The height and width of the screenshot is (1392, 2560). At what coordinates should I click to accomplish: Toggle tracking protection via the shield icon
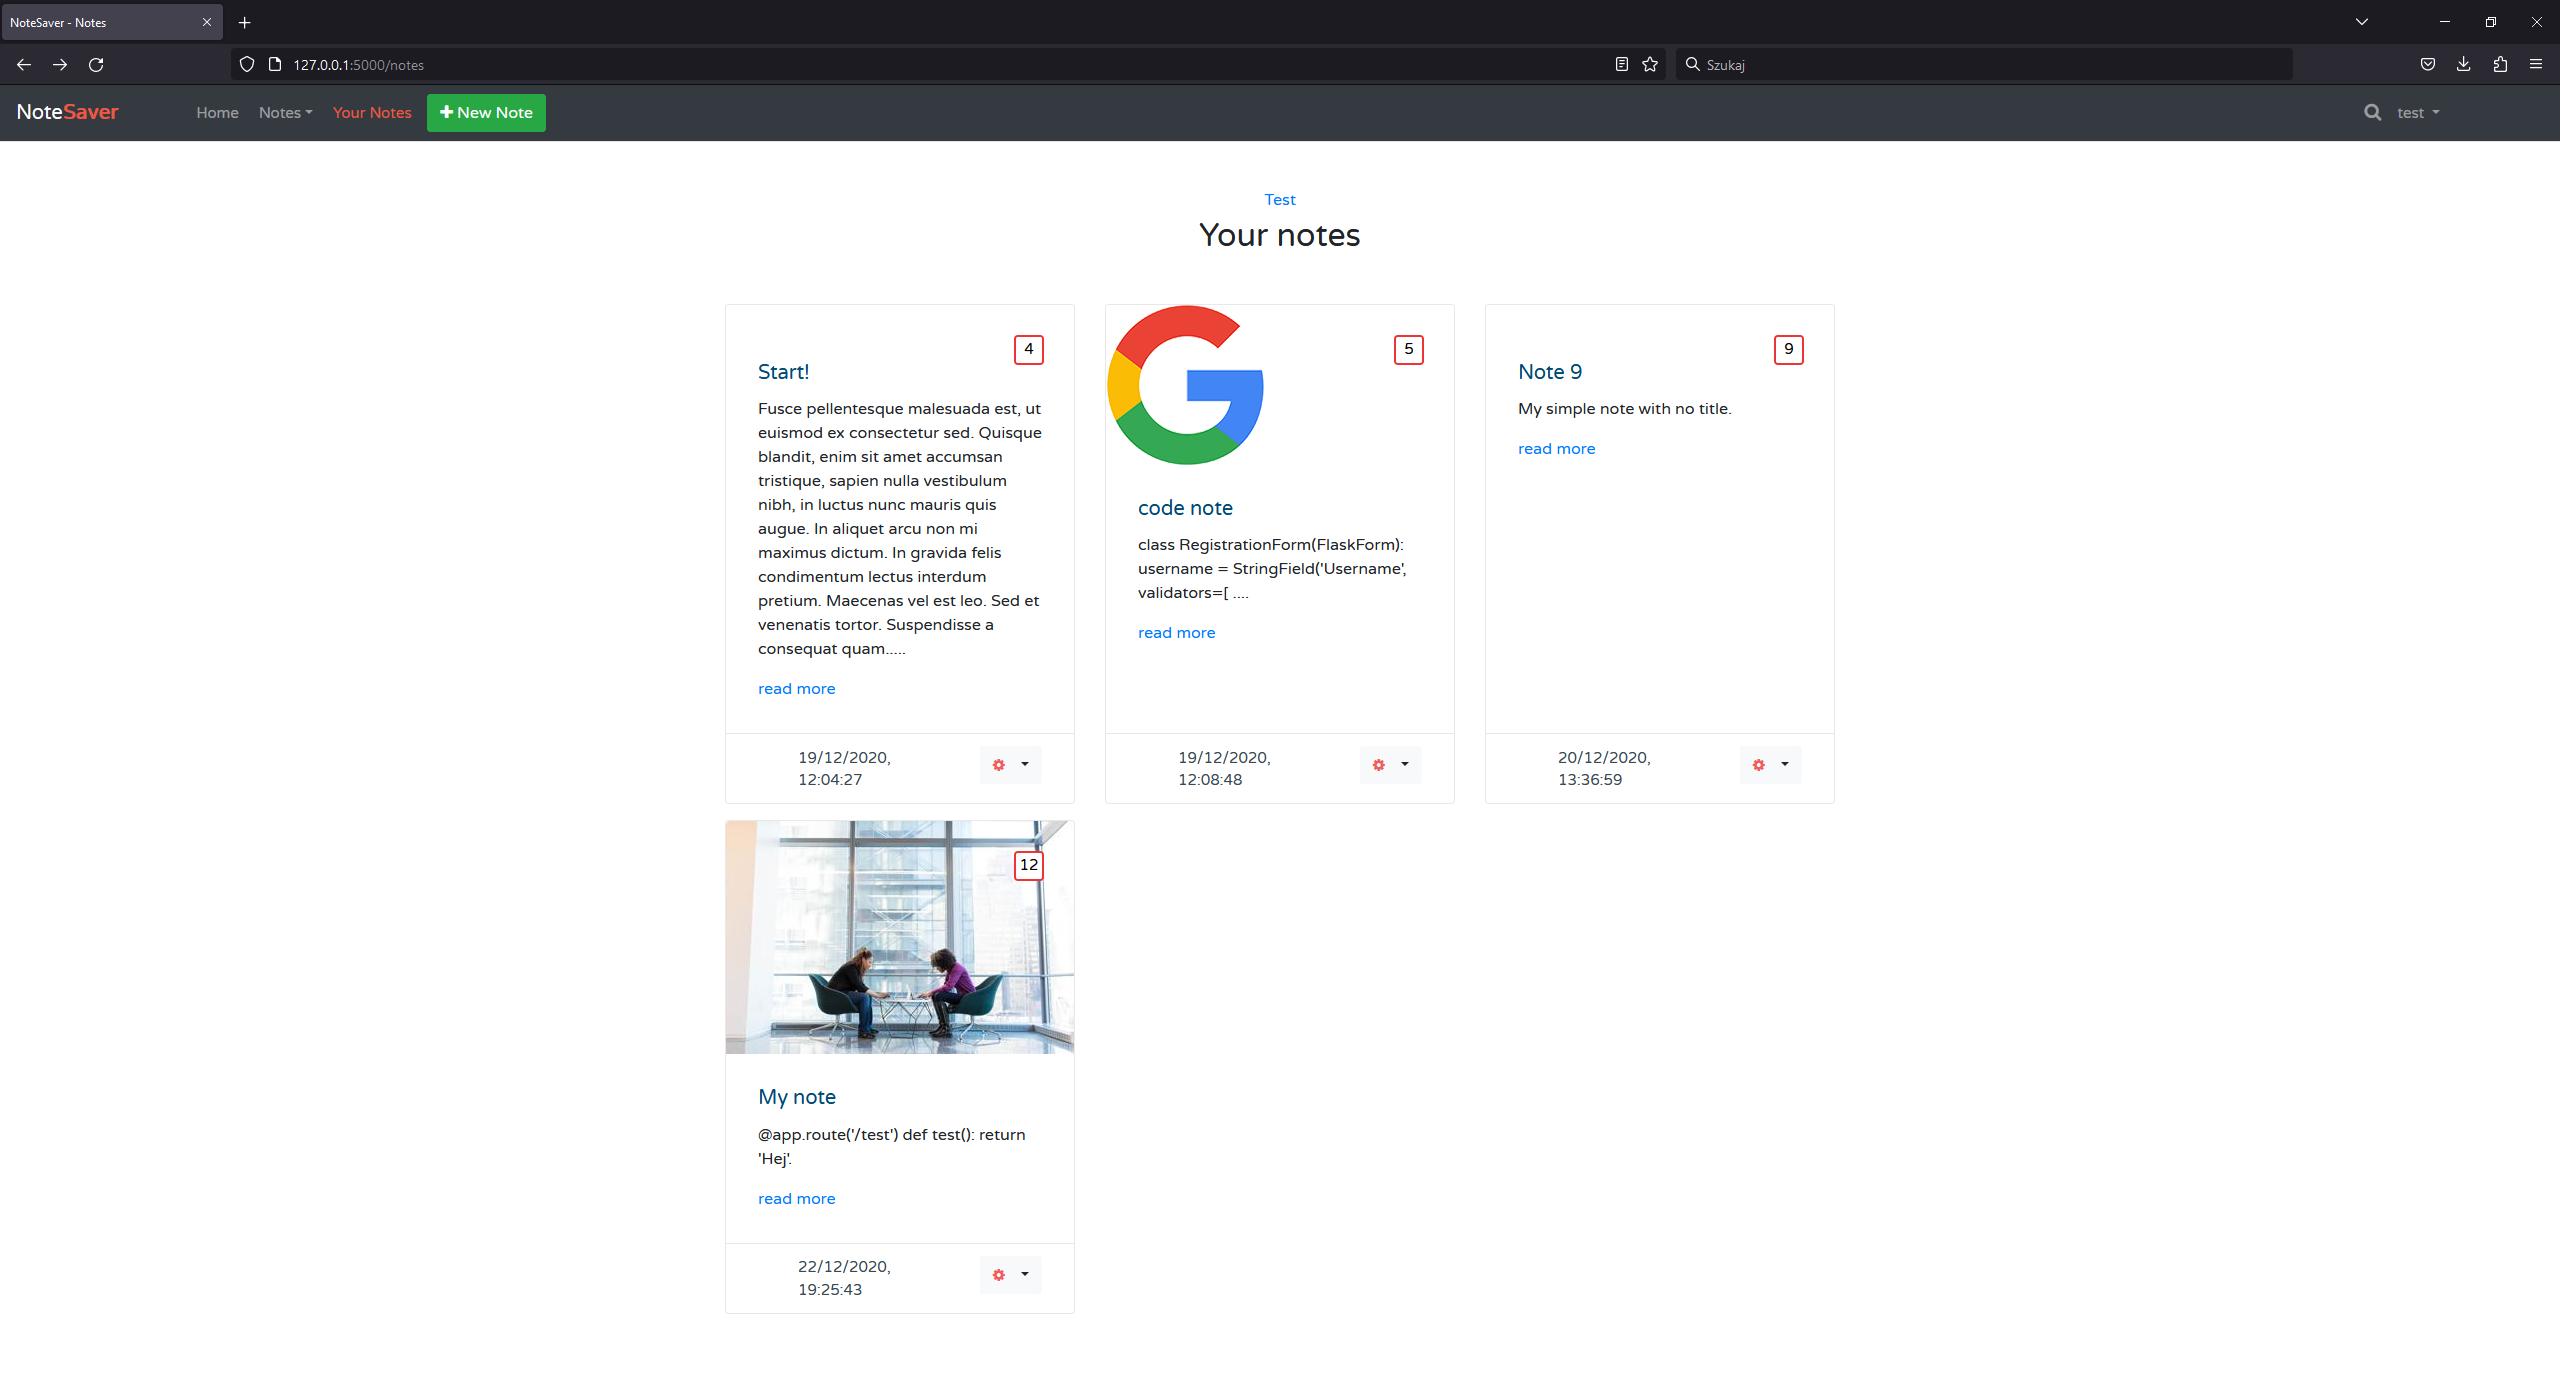click(x=246, y=64)
